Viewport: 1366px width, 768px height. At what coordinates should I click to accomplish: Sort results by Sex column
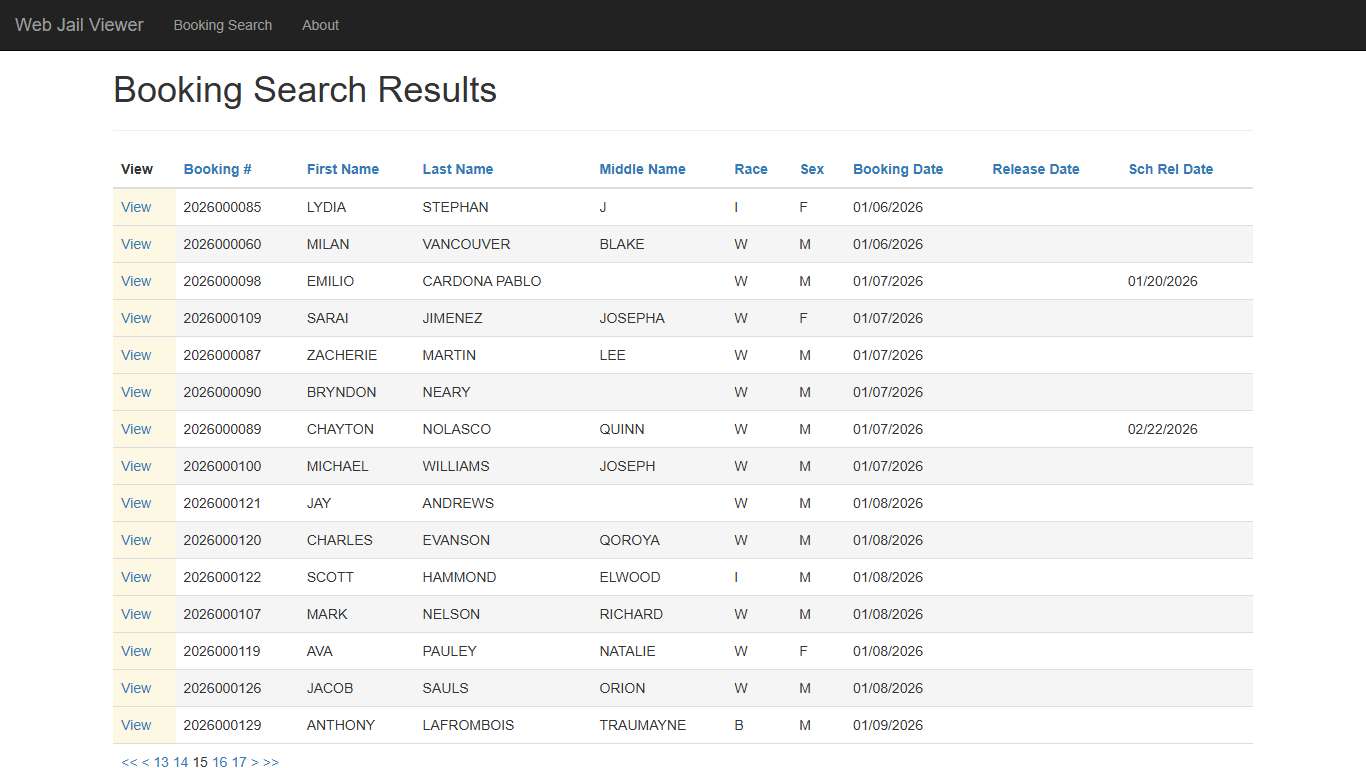(x=812, y=169)
